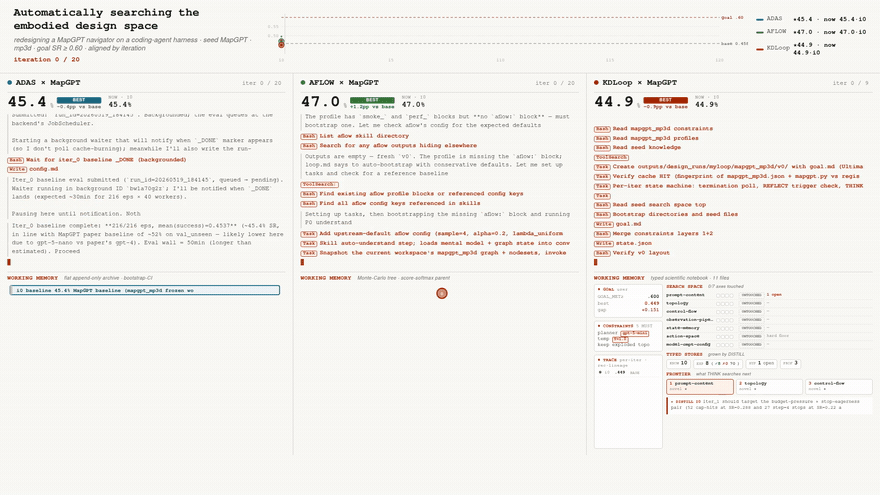Click 'Search for any aflow outputs hiding elsewhere'

[x=398, y=145]
